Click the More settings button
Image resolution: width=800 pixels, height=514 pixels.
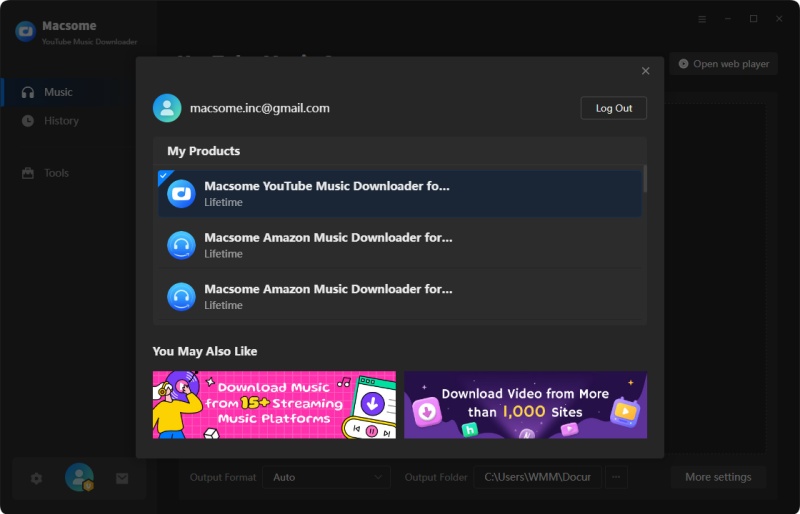coord(718,477)
